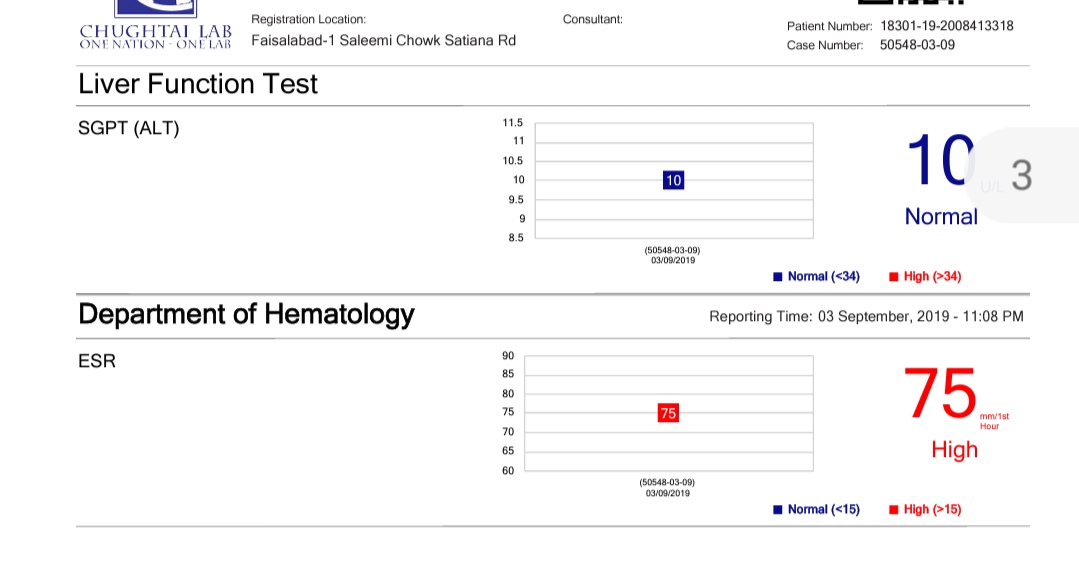1079x574 pixels.
Task: Click the red High (>15) legend square
Action: click(x=893, y=510)
